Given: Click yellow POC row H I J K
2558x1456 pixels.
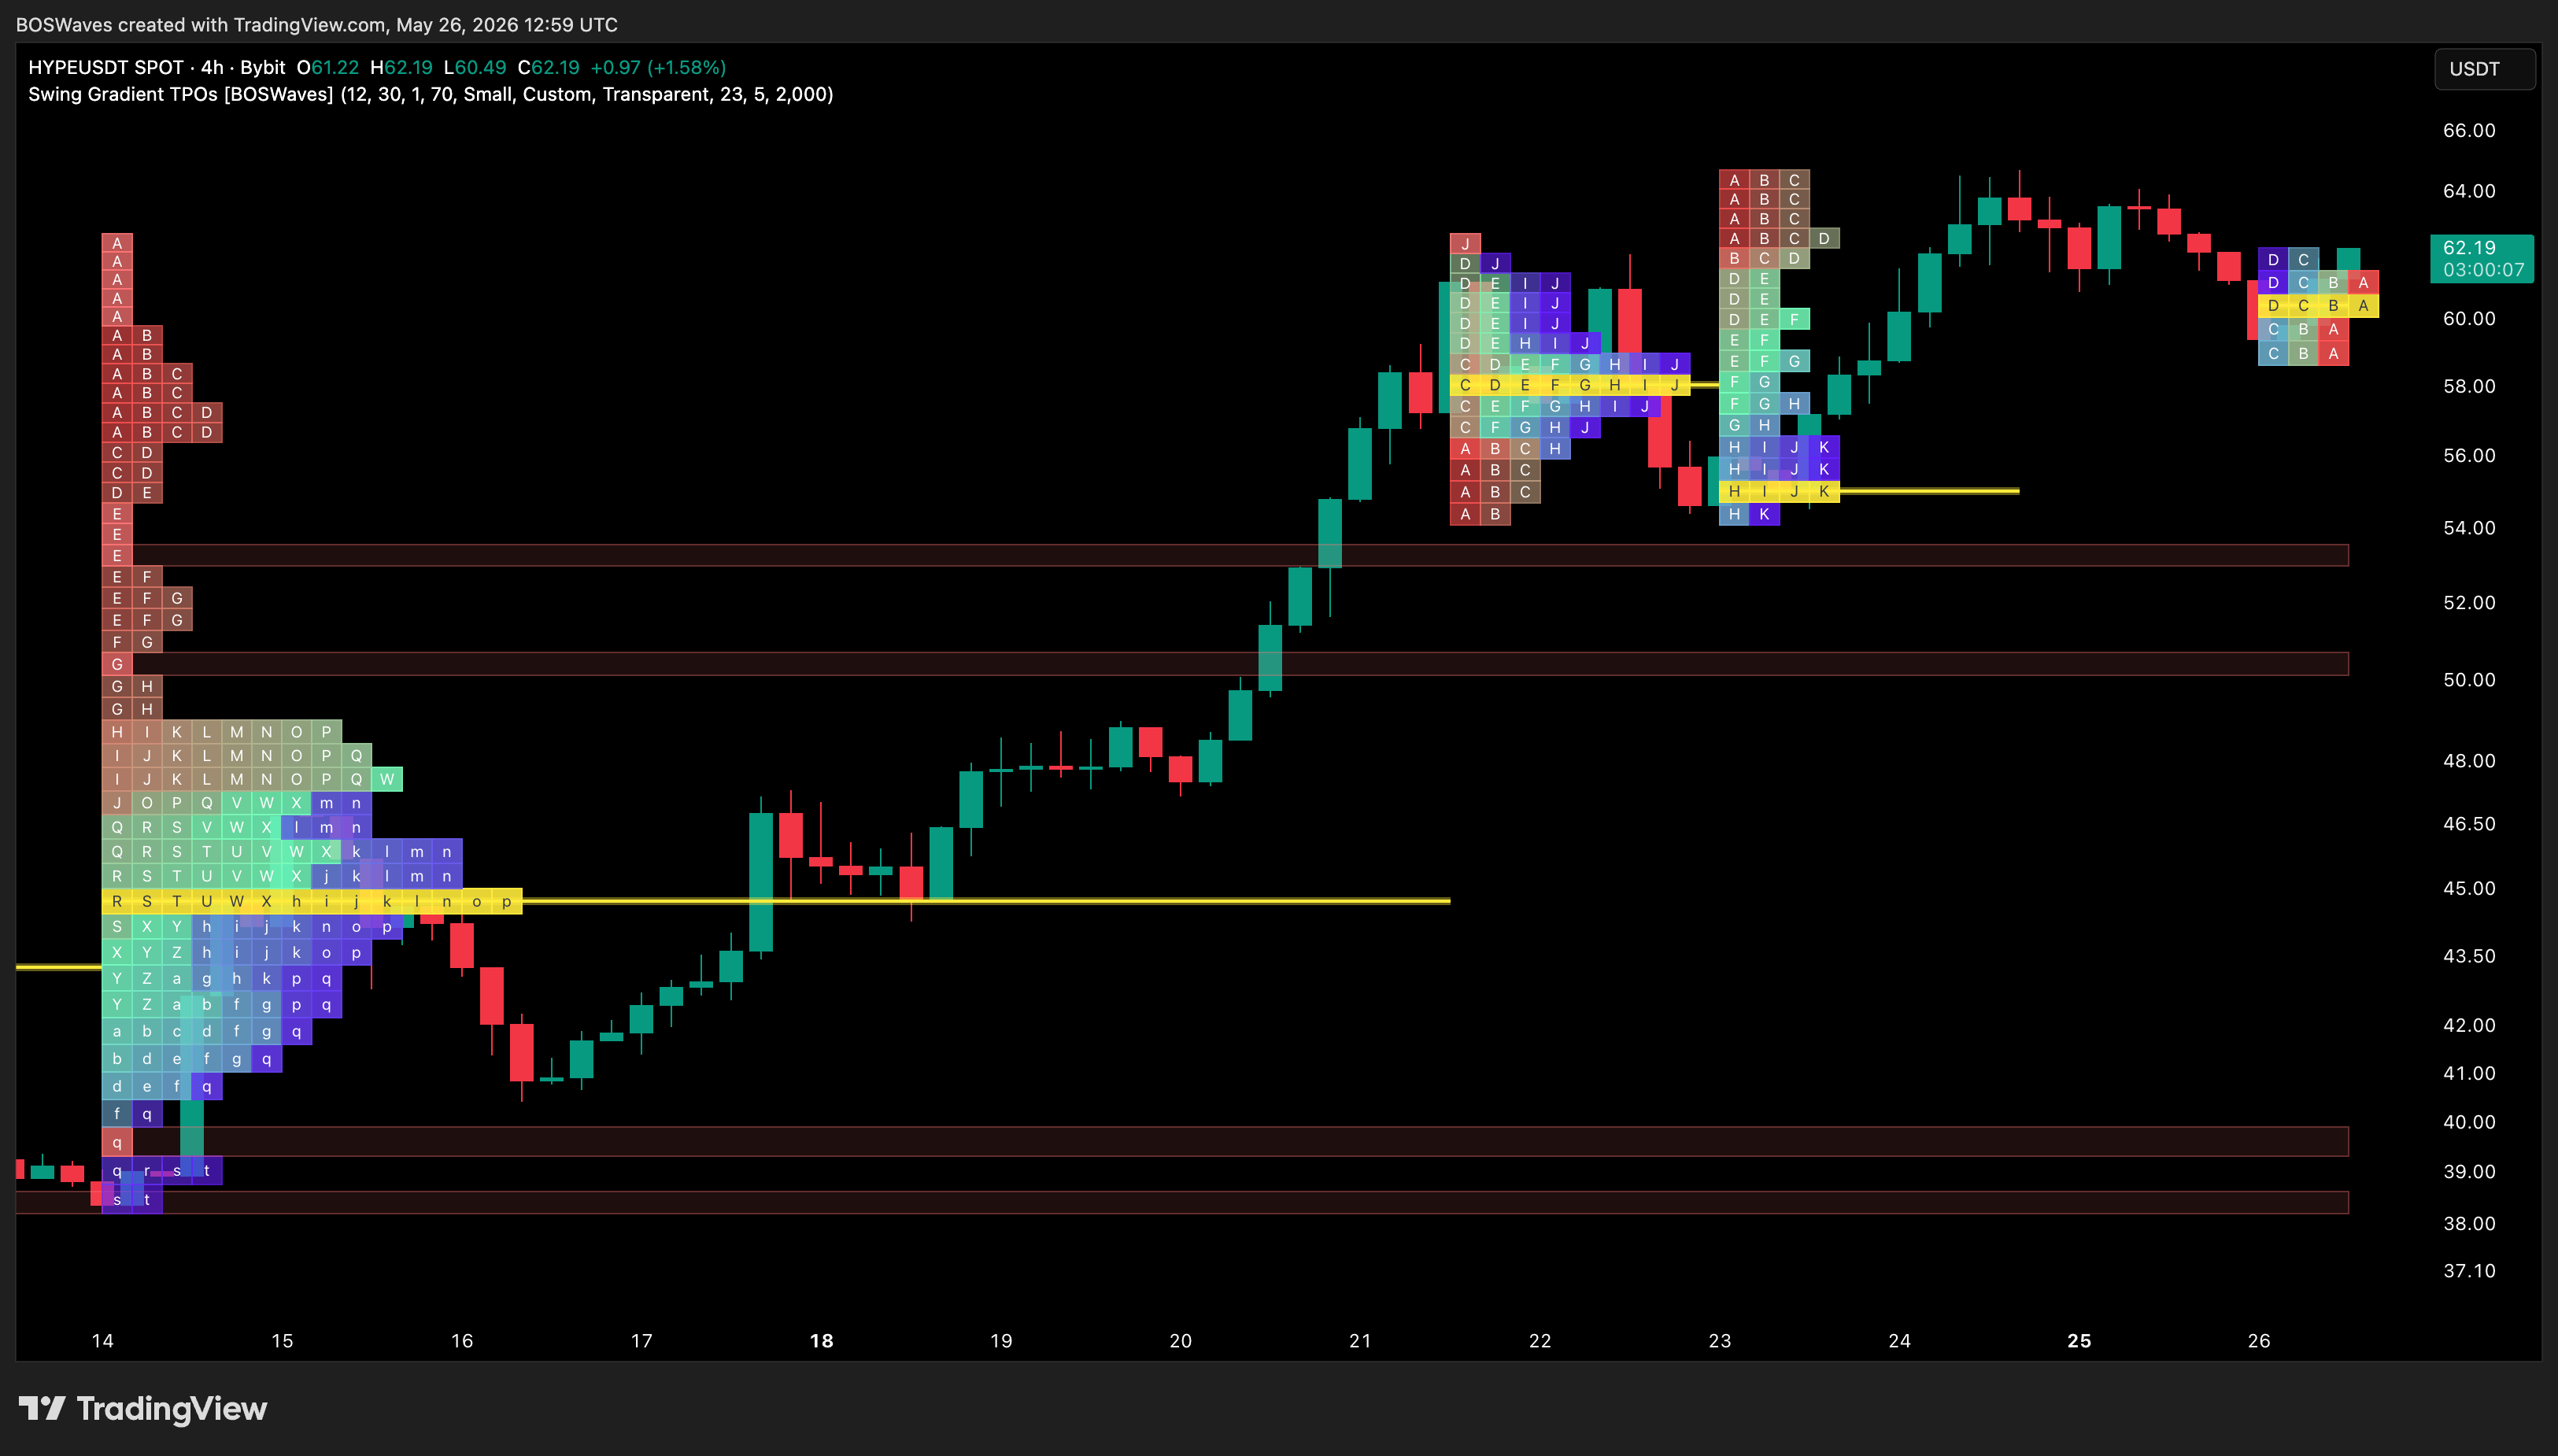Looking at the screenshot, I should coord(1779,491).
